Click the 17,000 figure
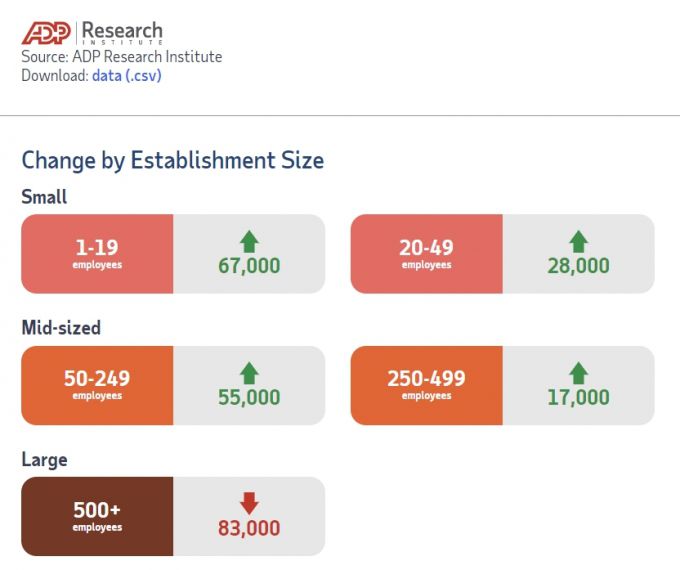This screenshot has height=570, width=680. (x=578, y=397)
